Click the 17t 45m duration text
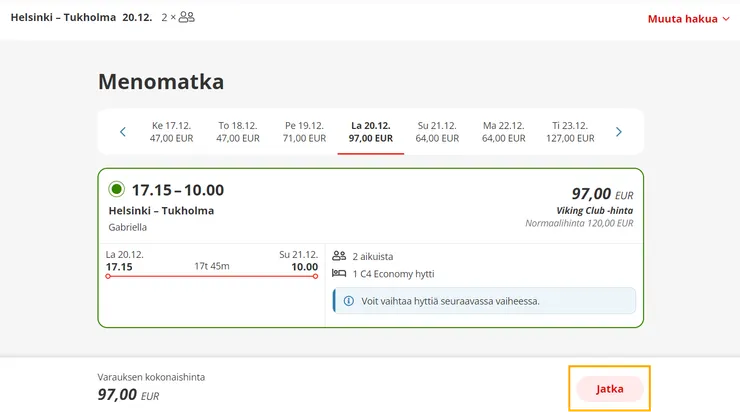 (x=212, y=266)
